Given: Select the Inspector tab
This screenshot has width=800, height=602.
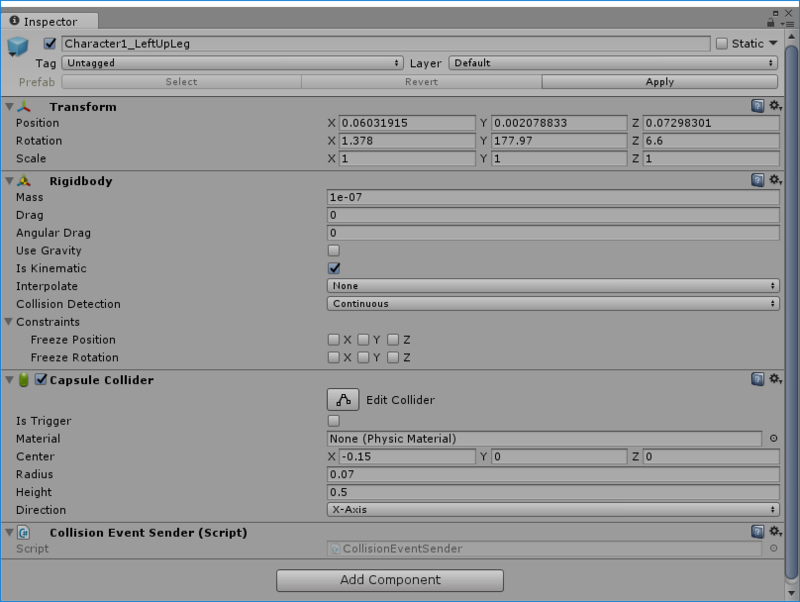Looking at the screenshot, I should click(x=49, y=21).
